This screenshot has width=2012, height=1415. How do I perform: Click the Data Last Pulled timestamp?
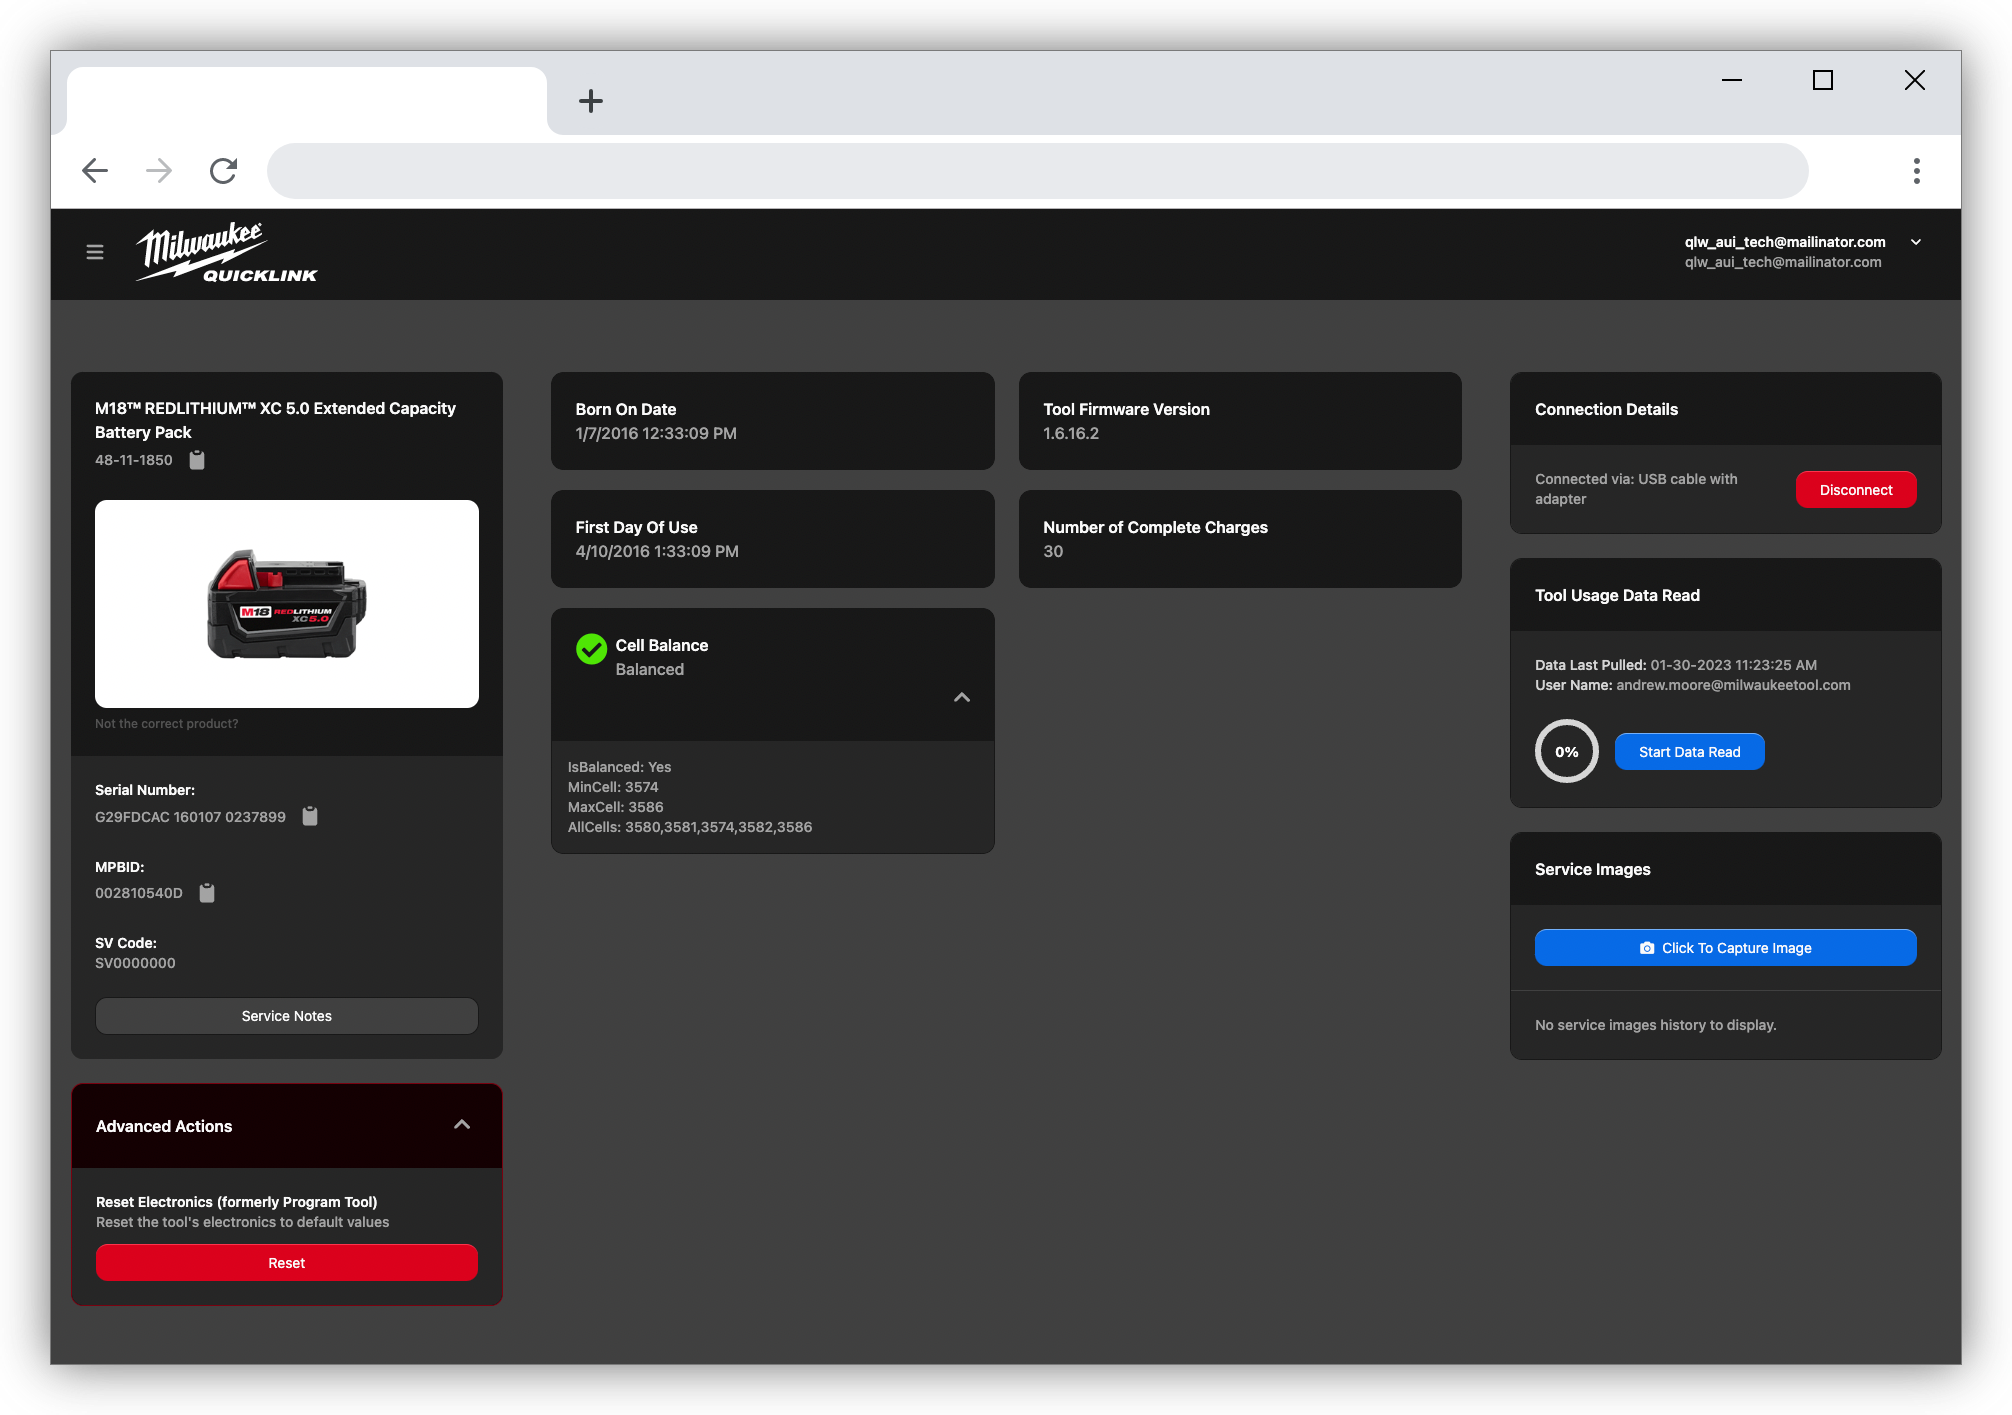[x=1734, y=665]
